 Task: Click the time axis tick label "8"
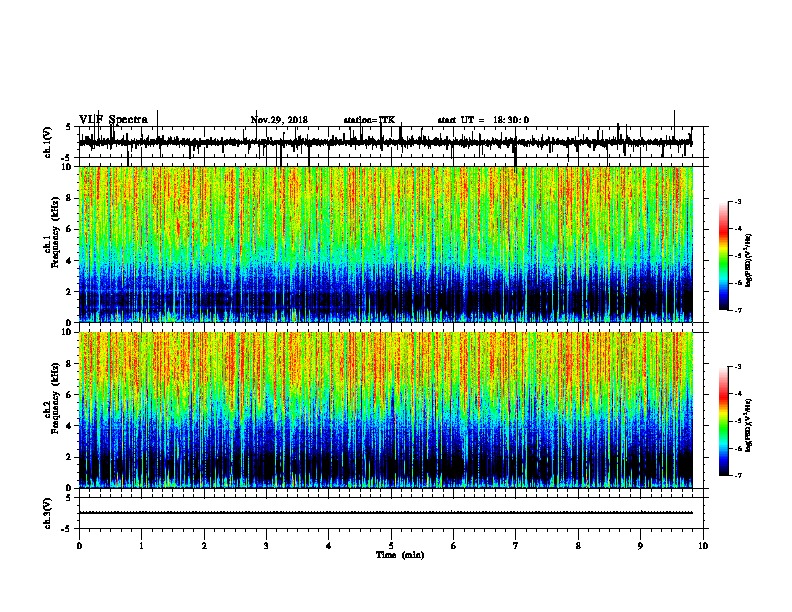(x=578, y=545)
